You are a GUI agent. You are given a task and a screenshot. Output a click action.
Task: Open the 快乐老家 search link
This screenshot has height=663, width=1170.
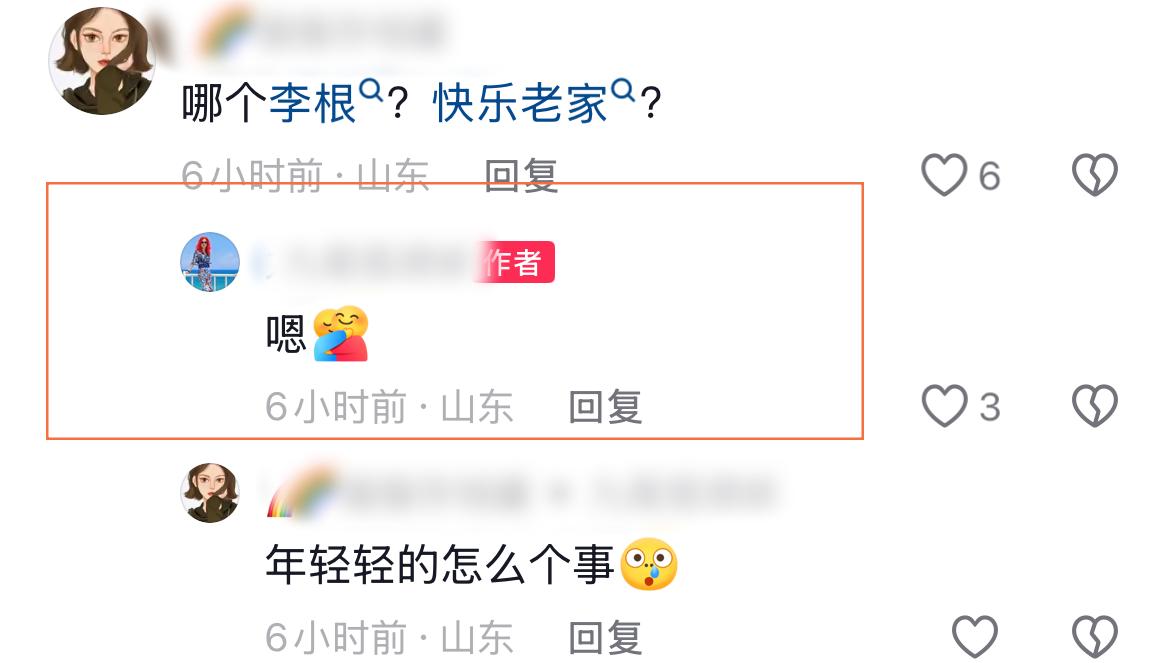tap(520, 103)
